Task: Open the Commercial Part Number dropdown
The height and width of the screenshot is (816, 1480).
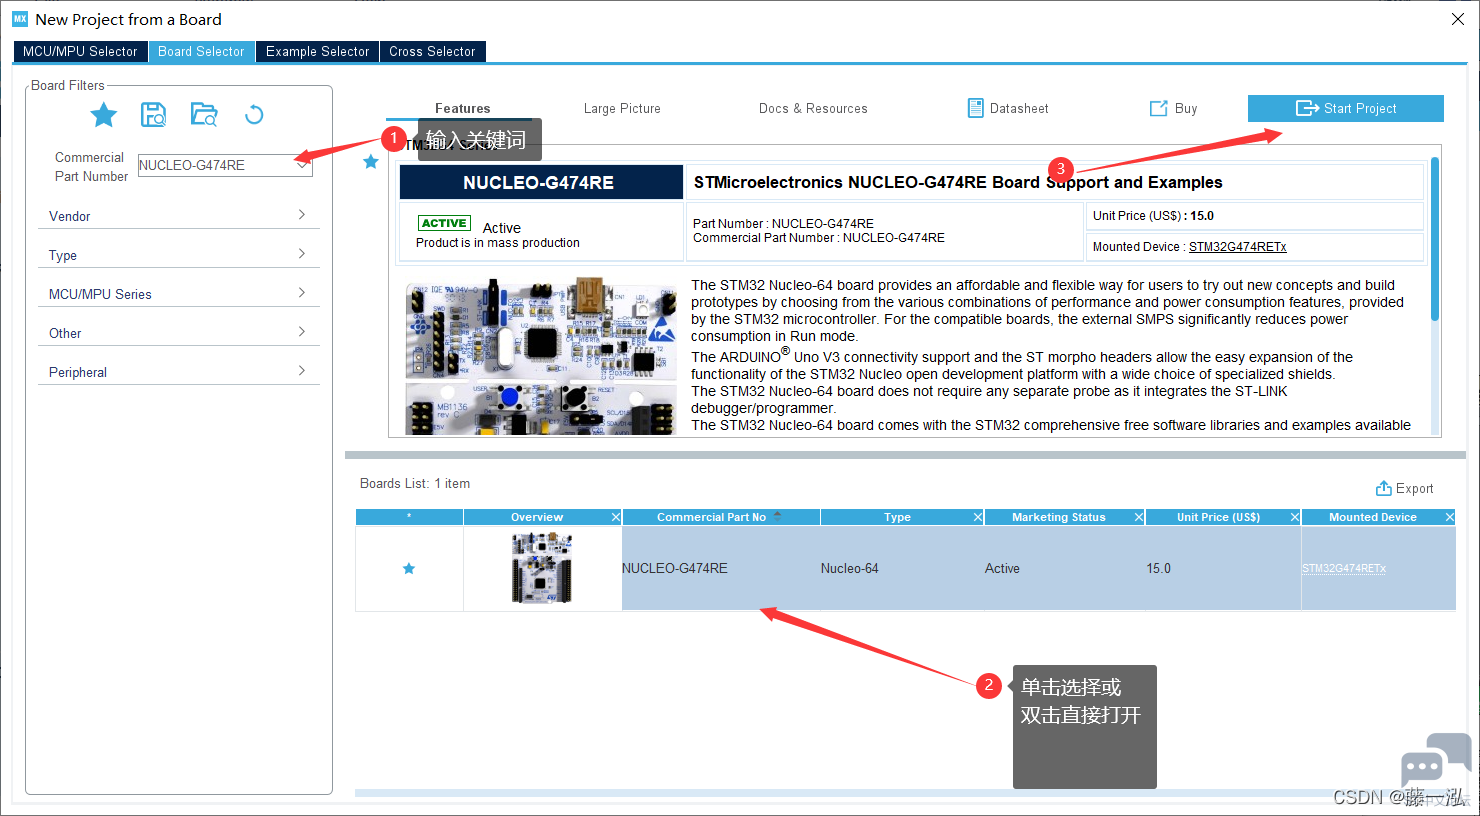Action: coord(302,165)
